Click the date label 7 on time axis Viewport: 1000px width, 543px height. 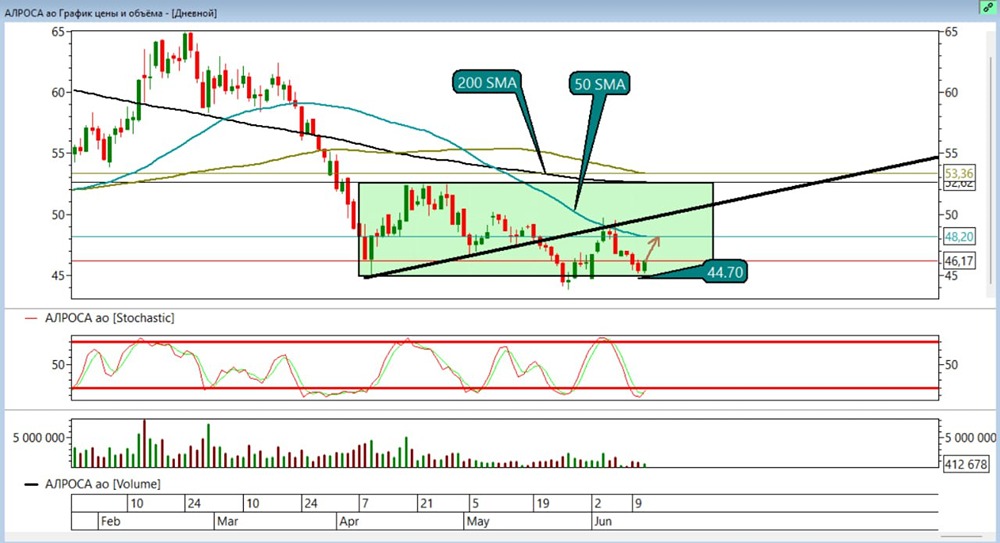365,503
